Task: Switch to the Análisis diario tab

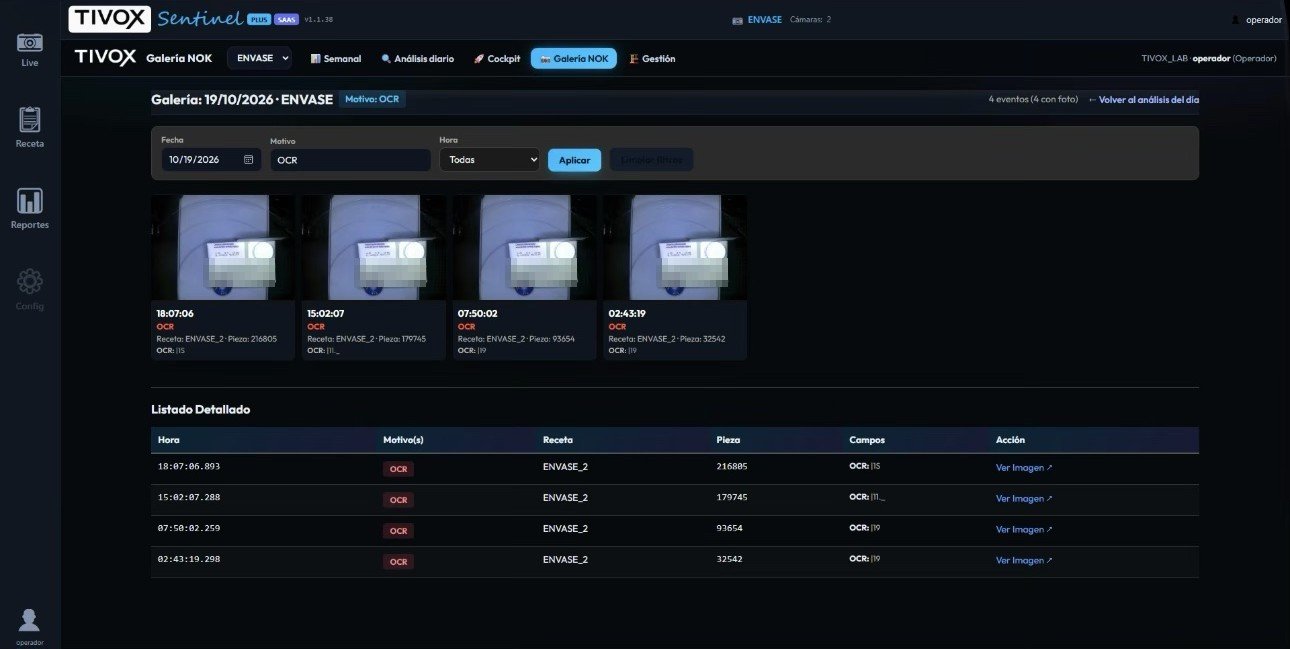Action: [417, 59]
